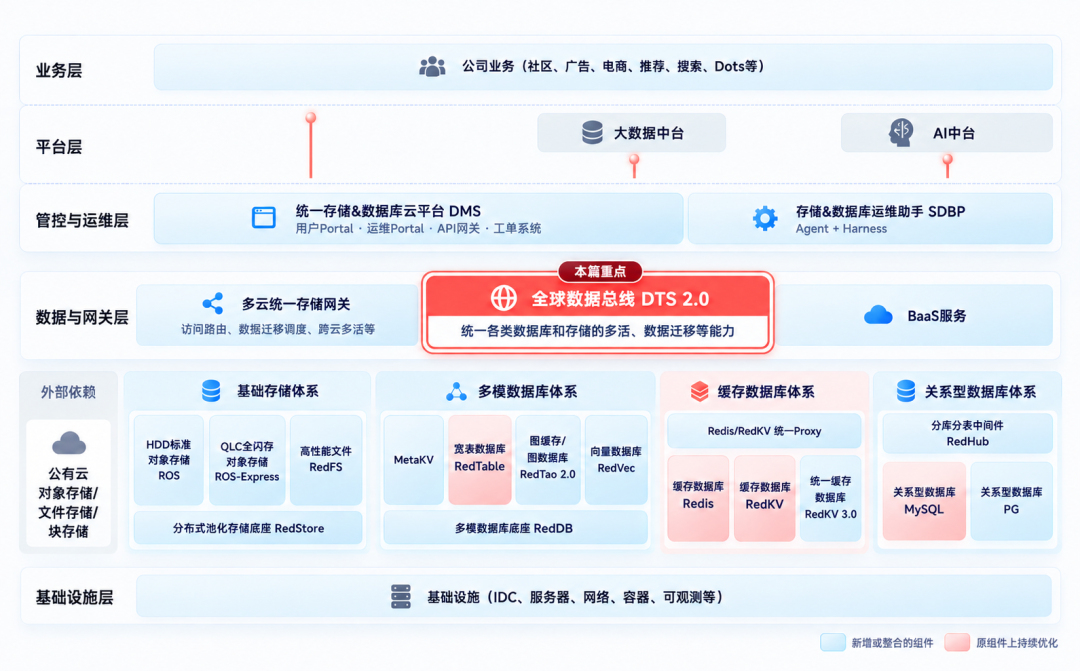Select the share icon beside 多云统一存储网关
Screen dimensions: 1080x671
click(213, 303)
